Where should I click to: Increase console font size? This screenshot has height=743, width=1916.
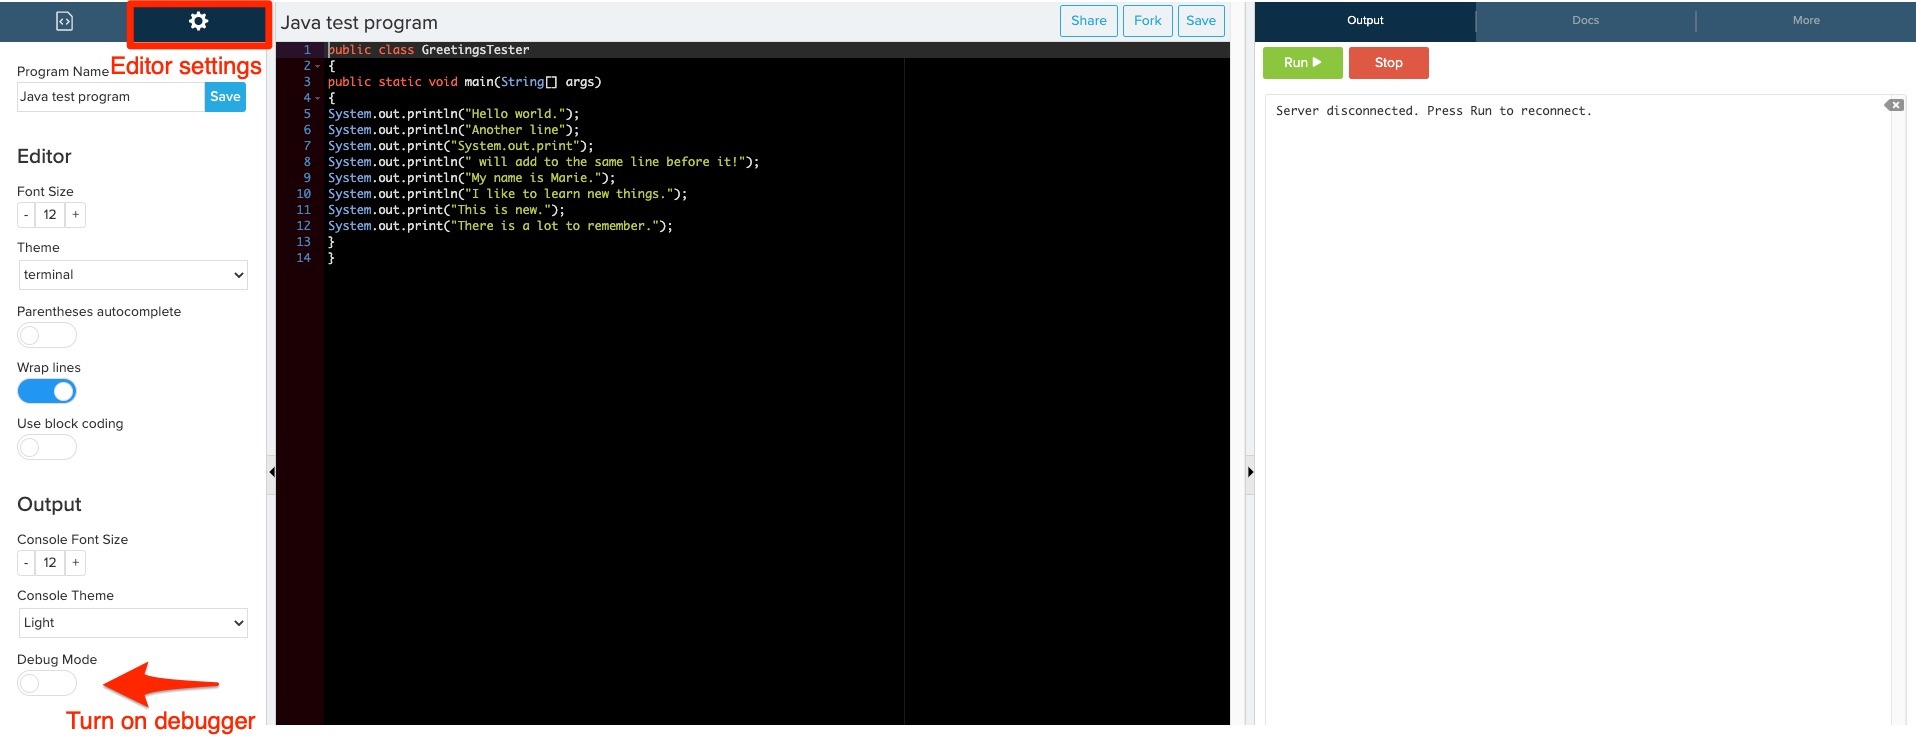click(x=75, y=563)
